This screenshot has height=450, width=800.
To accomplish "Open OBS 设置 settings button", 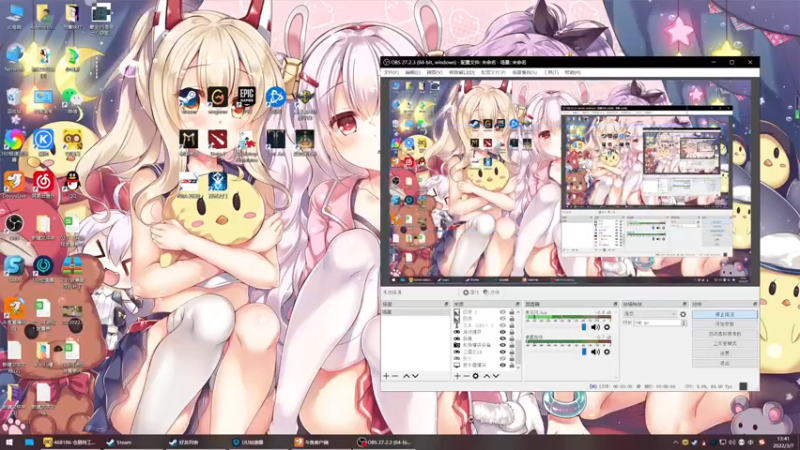I will 725,354.
